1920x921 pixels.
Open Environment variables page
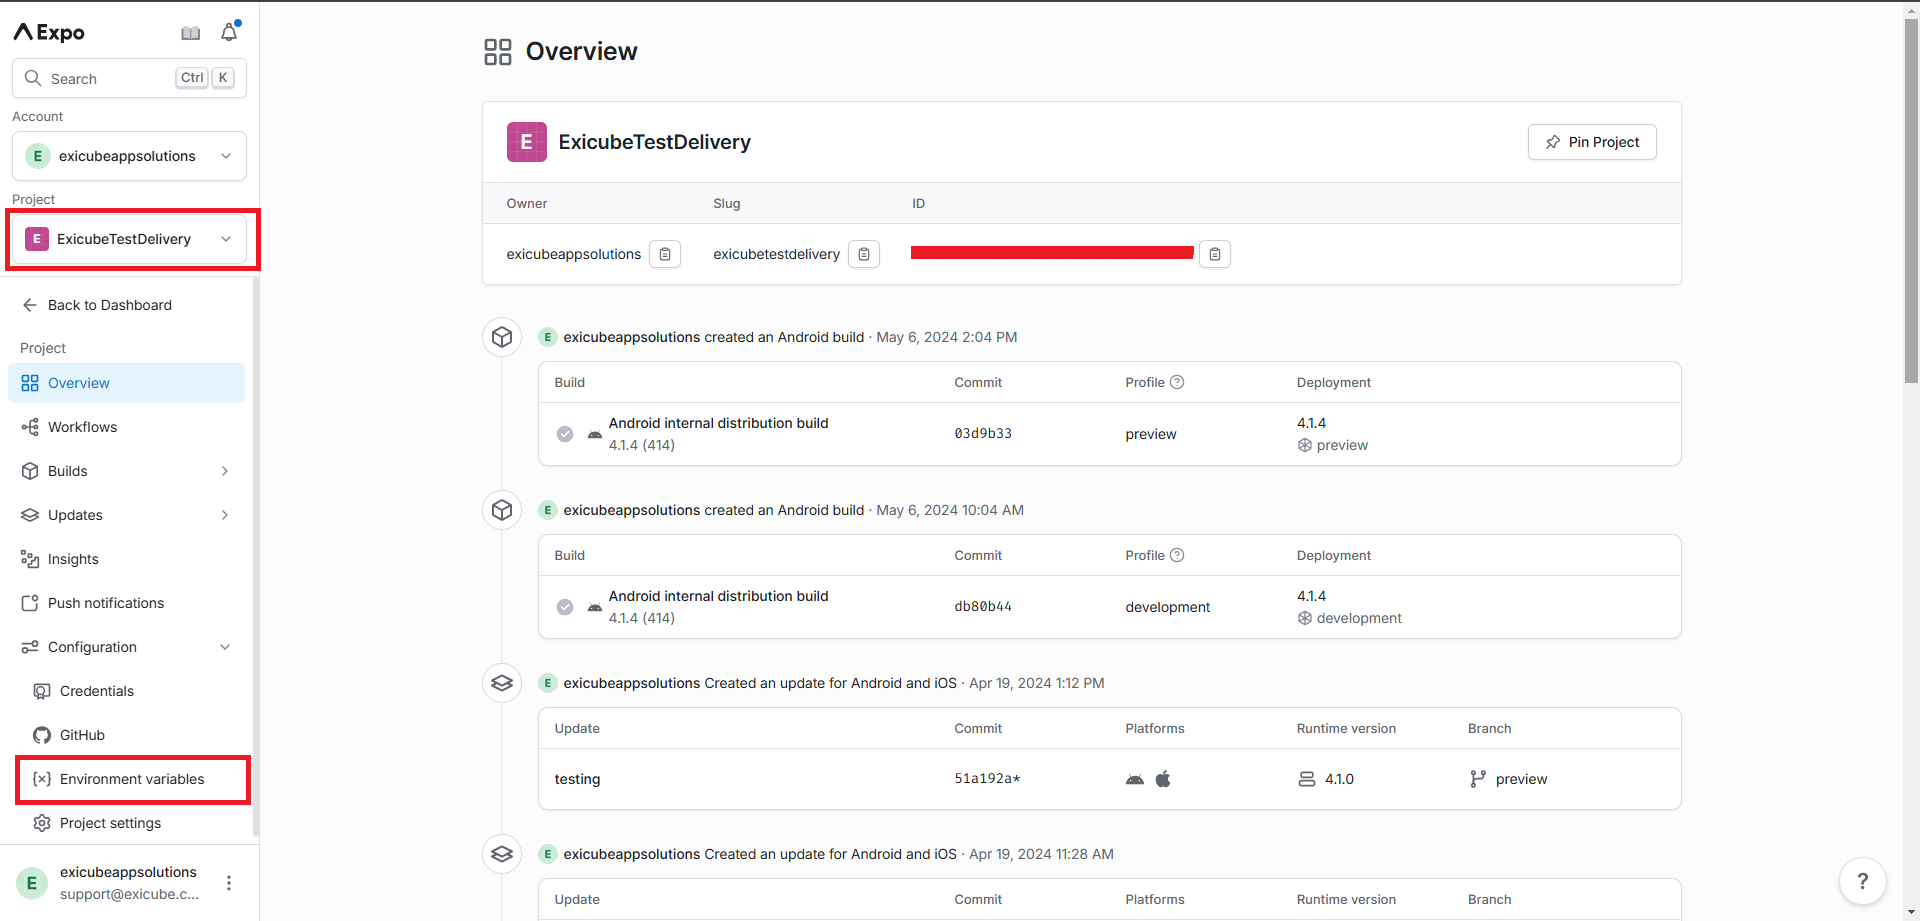(132, 779)
